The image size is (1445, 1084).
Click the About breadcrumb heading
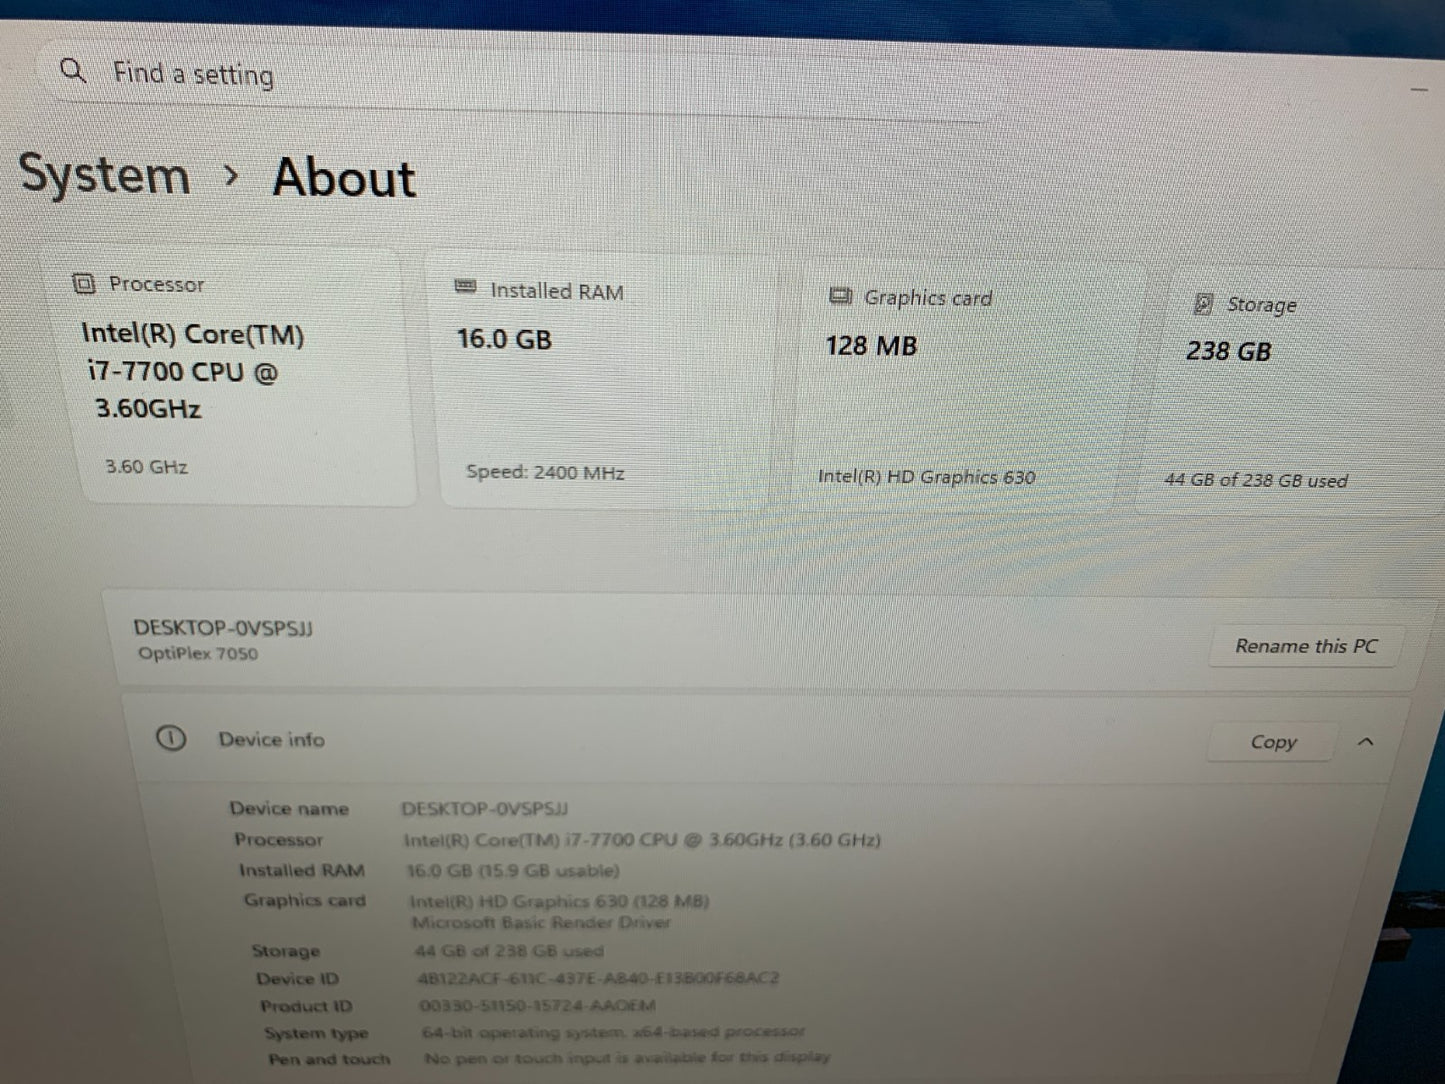[x=344, y=178]
